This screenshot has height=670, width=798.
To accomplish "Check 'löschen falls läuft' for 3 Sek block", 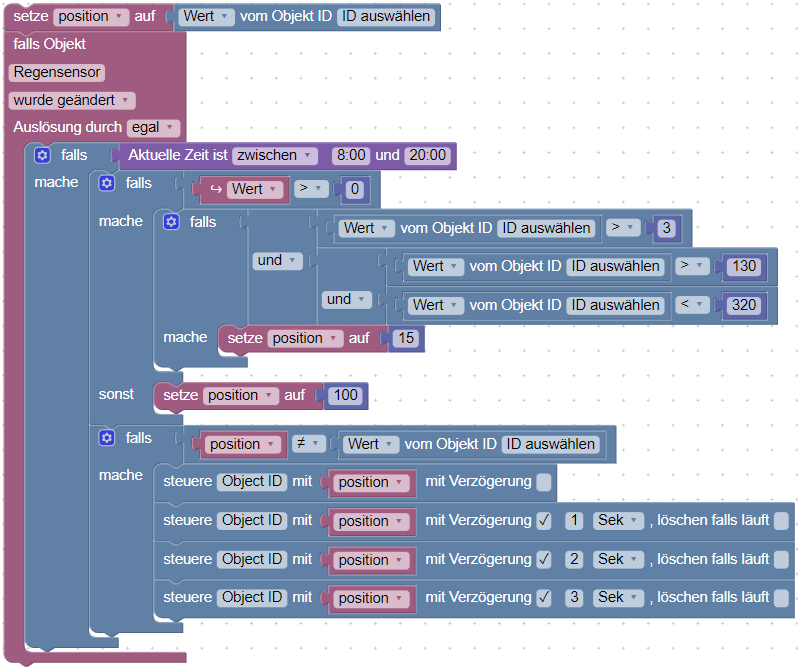I will pyautogui.click(x=781, y=598).
